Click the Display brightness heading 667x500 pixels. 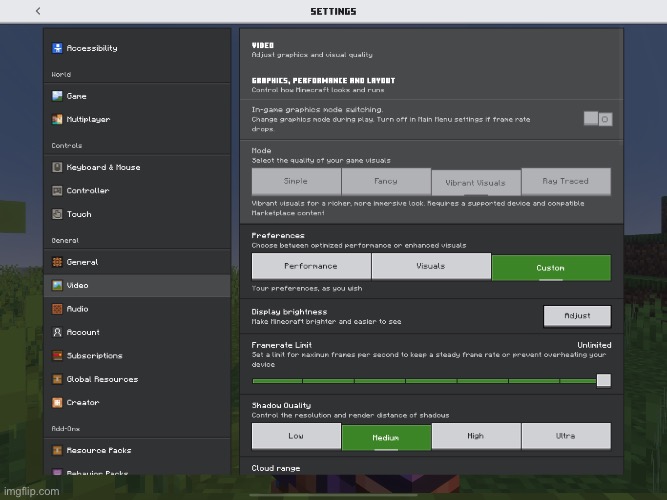click(x=289, y=312)
